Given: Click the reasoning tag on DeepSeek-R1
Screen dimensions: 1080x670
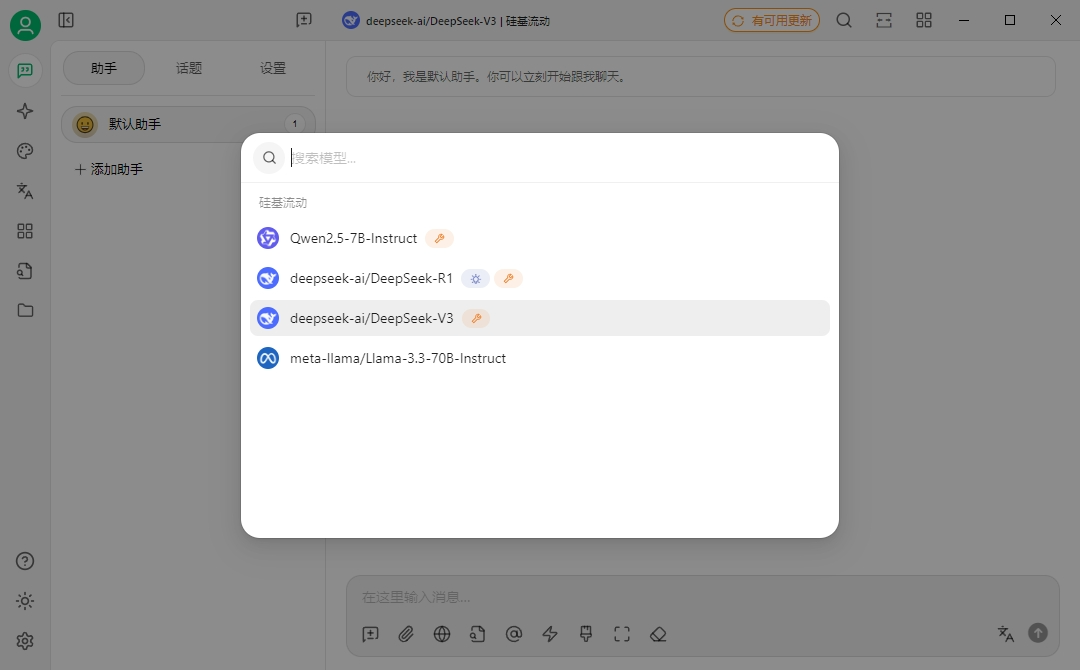Looking at the screenshot, I should [475, 278].
